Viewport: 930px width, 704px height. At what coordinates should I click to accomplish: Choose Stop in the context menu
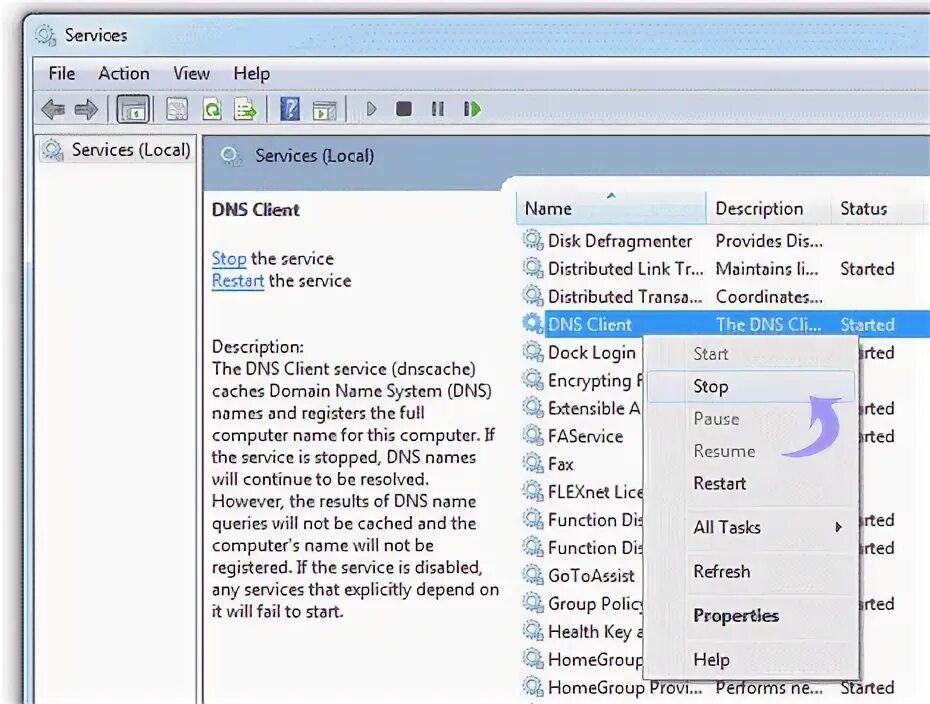[751, 387]
